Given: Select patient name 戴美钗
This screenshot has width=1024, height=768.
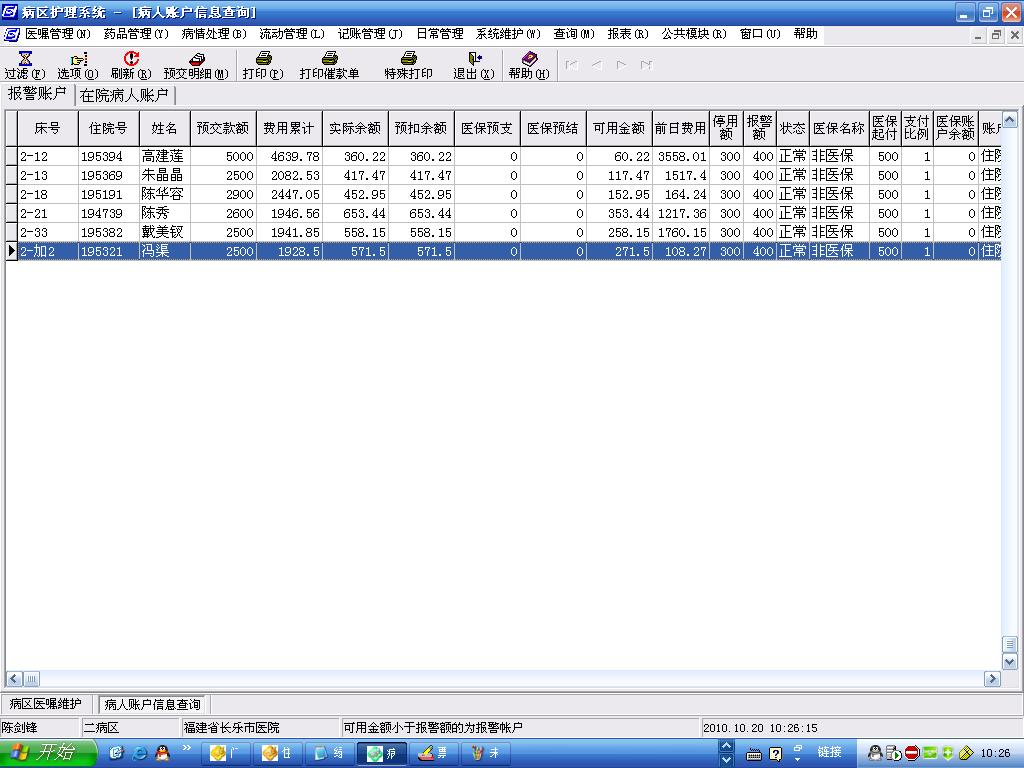Looking at the screenshot, I should coord(165,232).
